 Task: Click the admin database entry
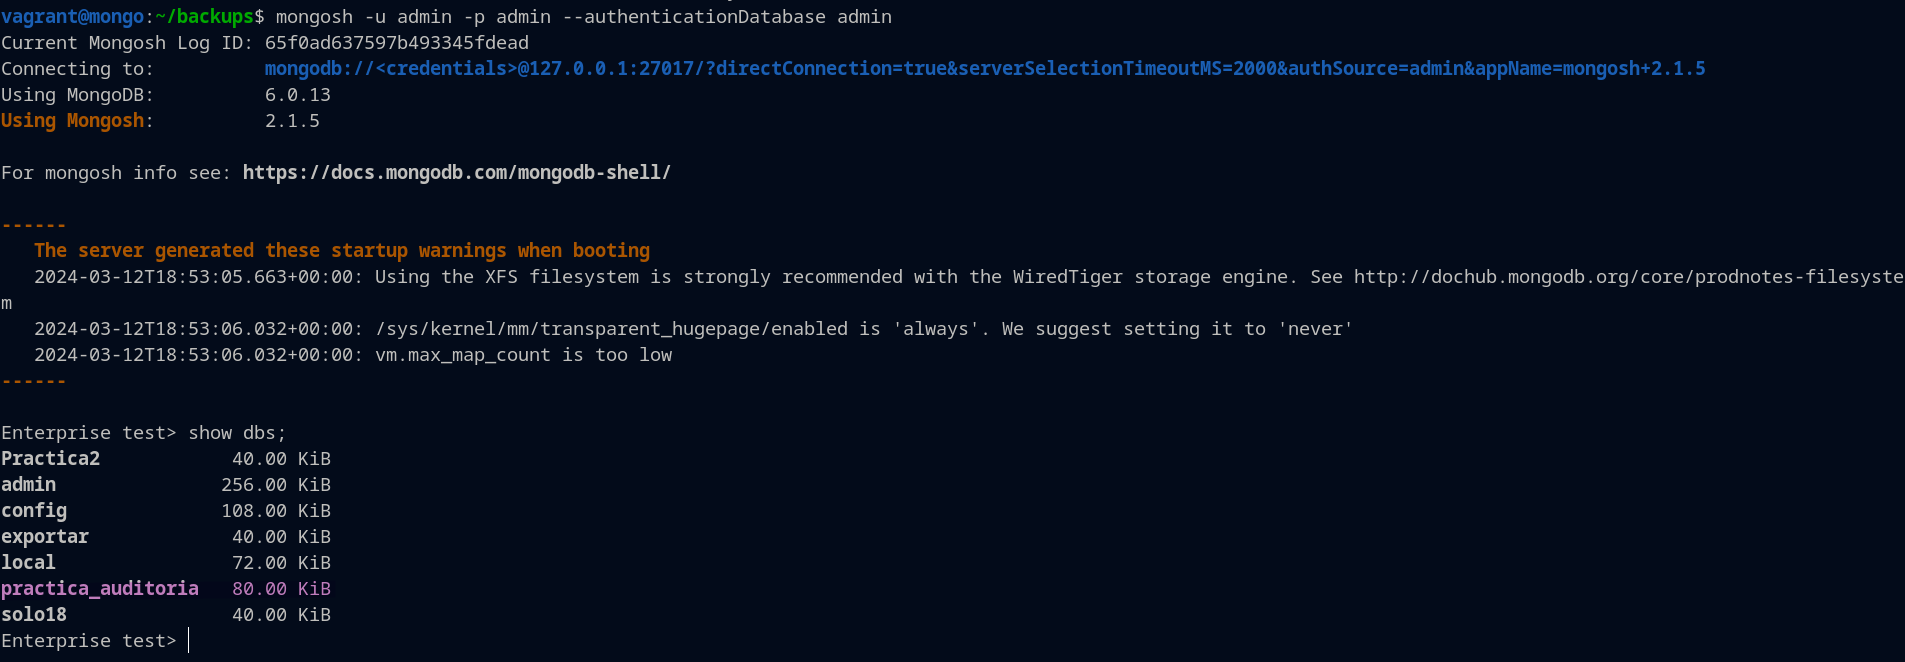pyautogui.click(x=28, y=485)
